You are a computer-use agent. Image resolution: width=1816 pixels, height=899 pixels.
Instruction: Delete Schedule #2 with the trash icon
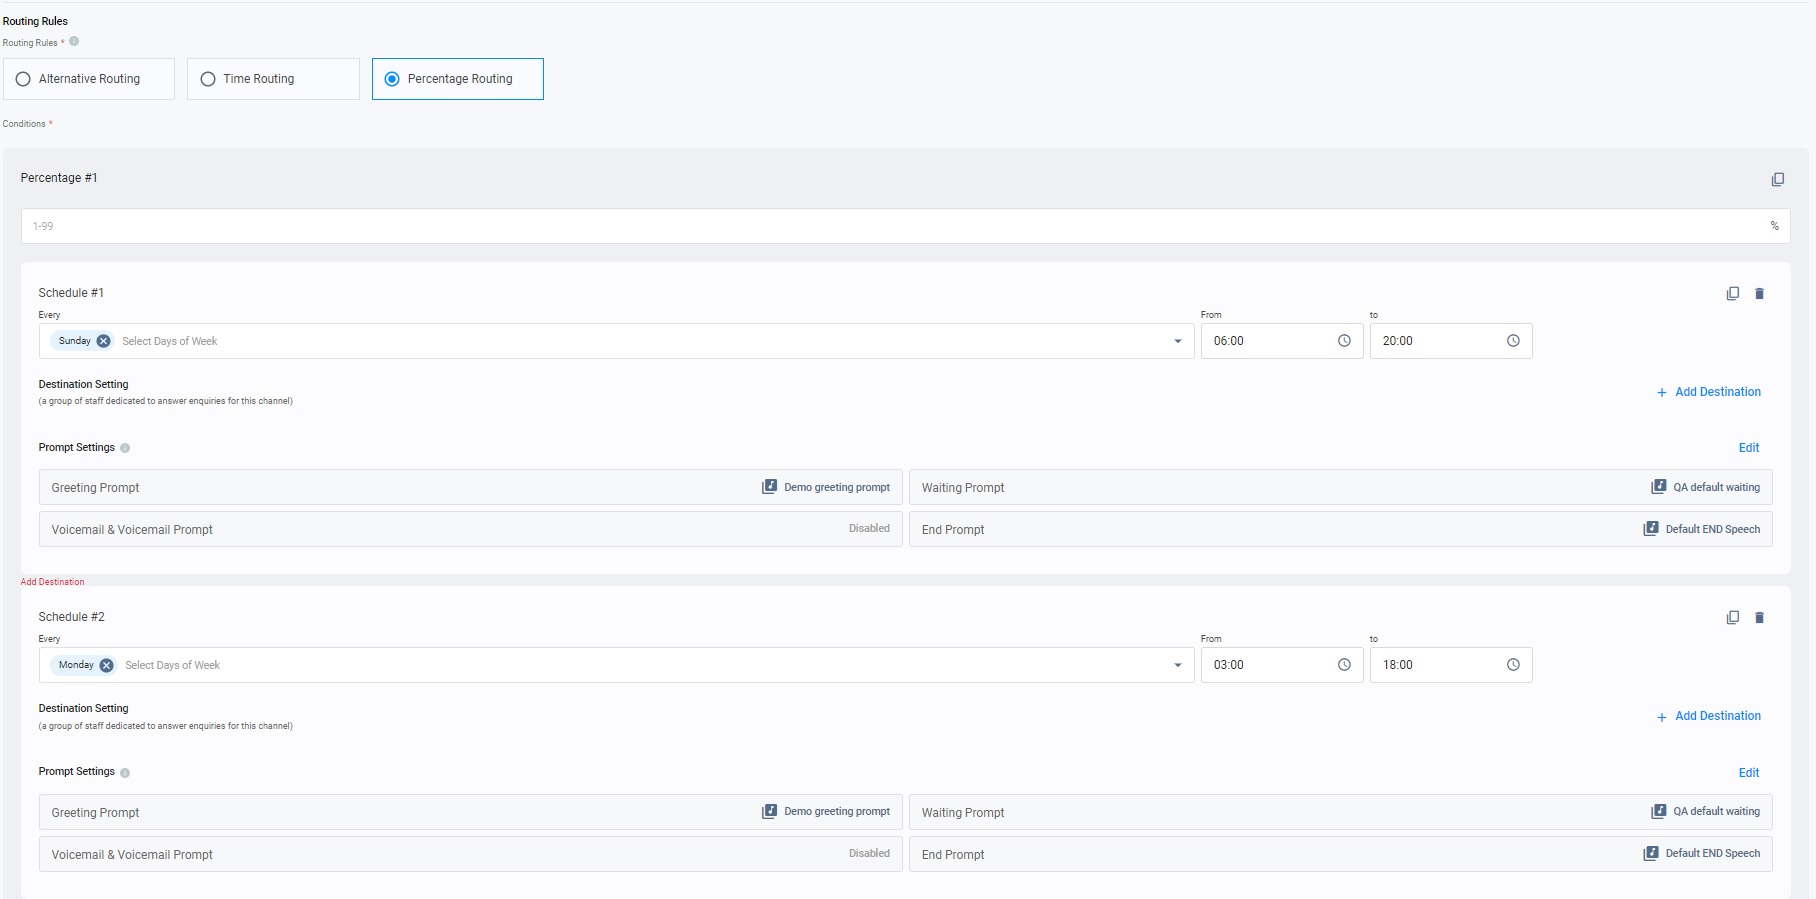point(1759,618)
